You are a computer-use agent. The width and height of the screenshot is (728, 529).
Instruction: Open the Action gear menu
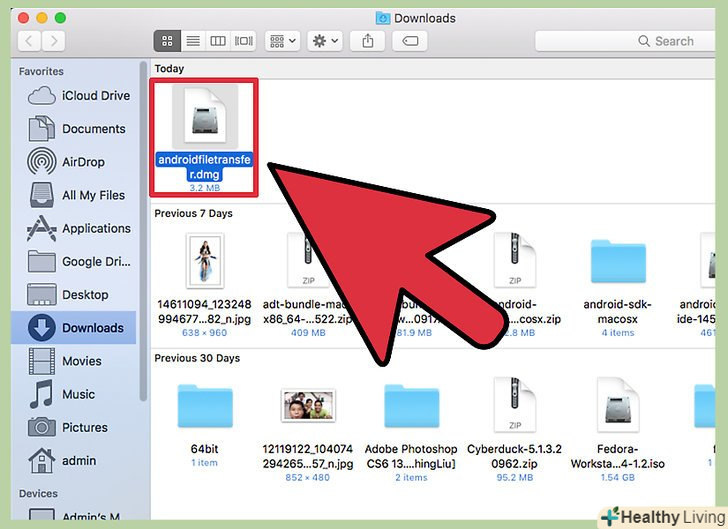[325, 41]
